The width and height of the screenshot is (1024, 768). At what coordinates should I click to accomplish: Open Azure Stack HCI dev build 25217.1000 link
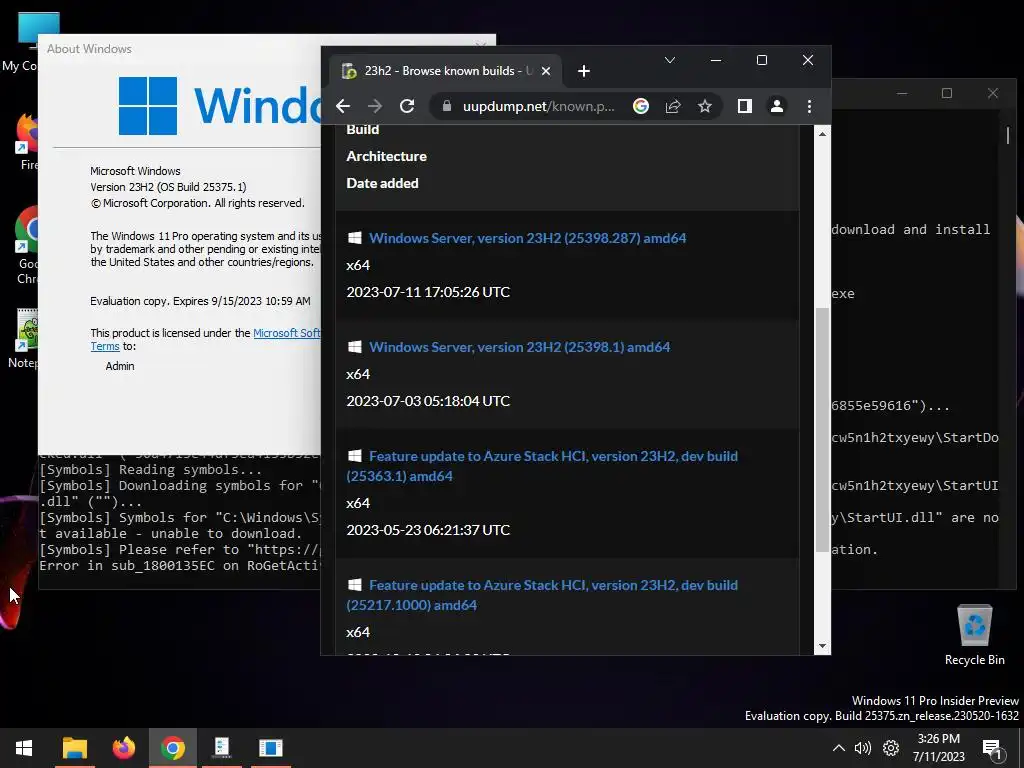542,594
